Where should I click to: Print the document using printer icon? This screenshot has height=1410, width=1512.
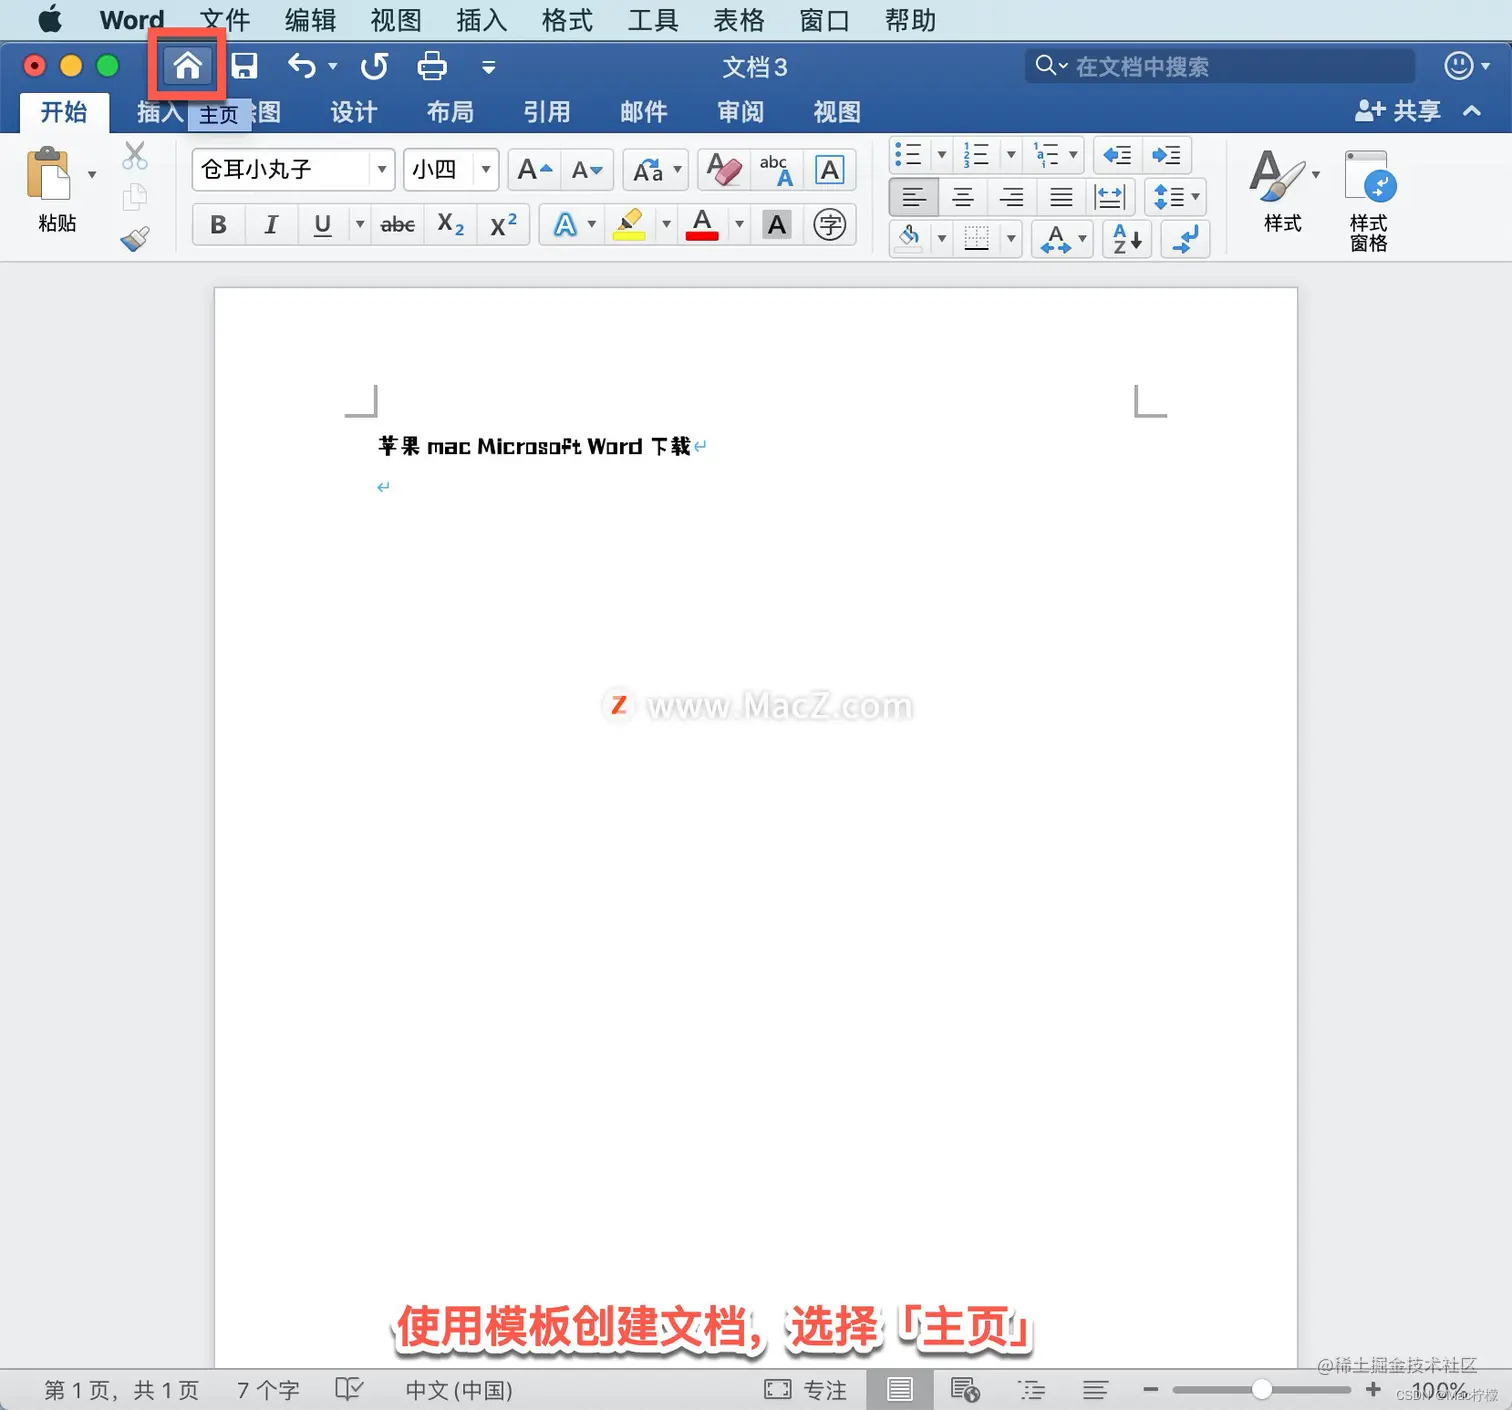click(x=432, y=67)
